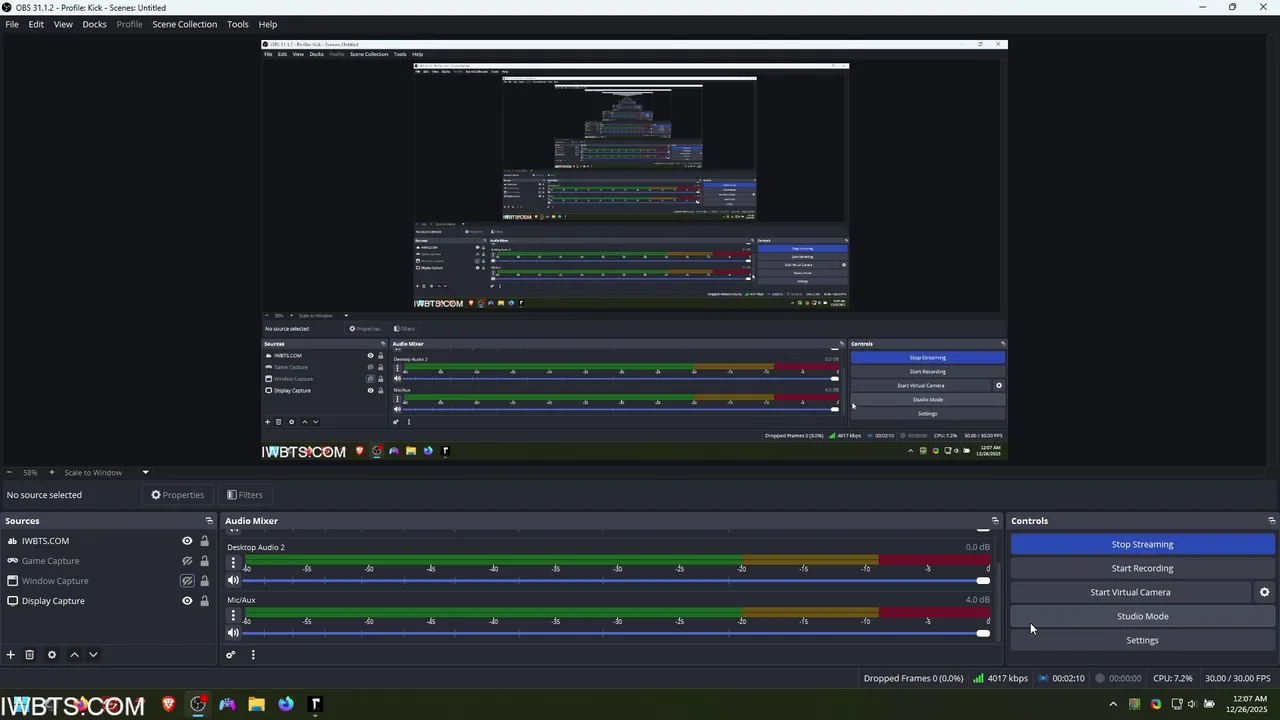Open the Mic/Aux three-dot options

click(233, 616)
